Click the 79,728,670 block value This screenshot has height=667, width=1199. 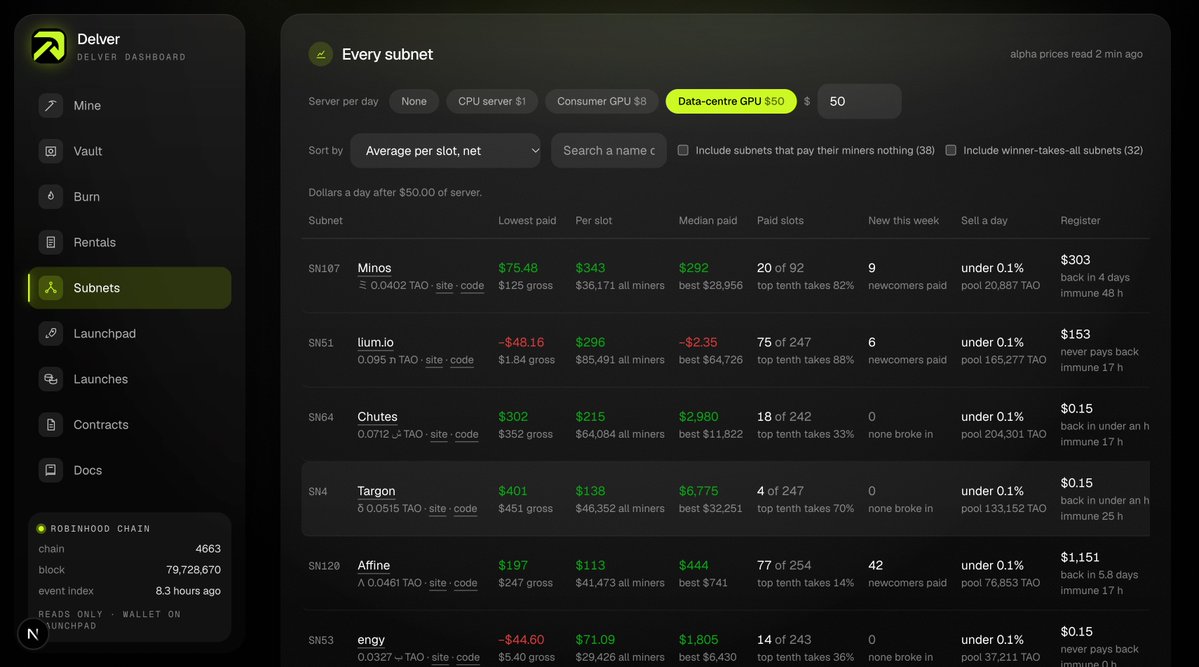[x=193, y=570]
